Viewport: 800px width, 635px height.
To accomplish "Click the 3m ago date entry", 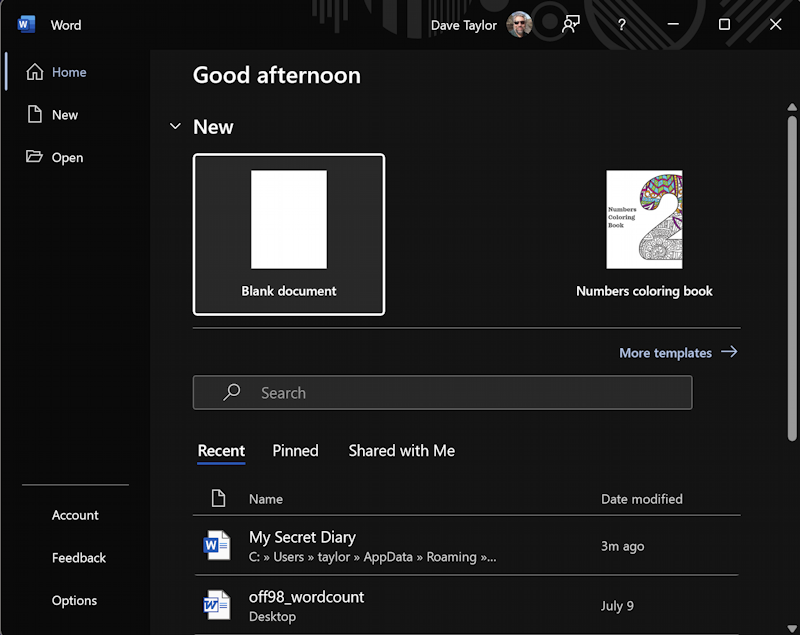I will tap(622, 546).
